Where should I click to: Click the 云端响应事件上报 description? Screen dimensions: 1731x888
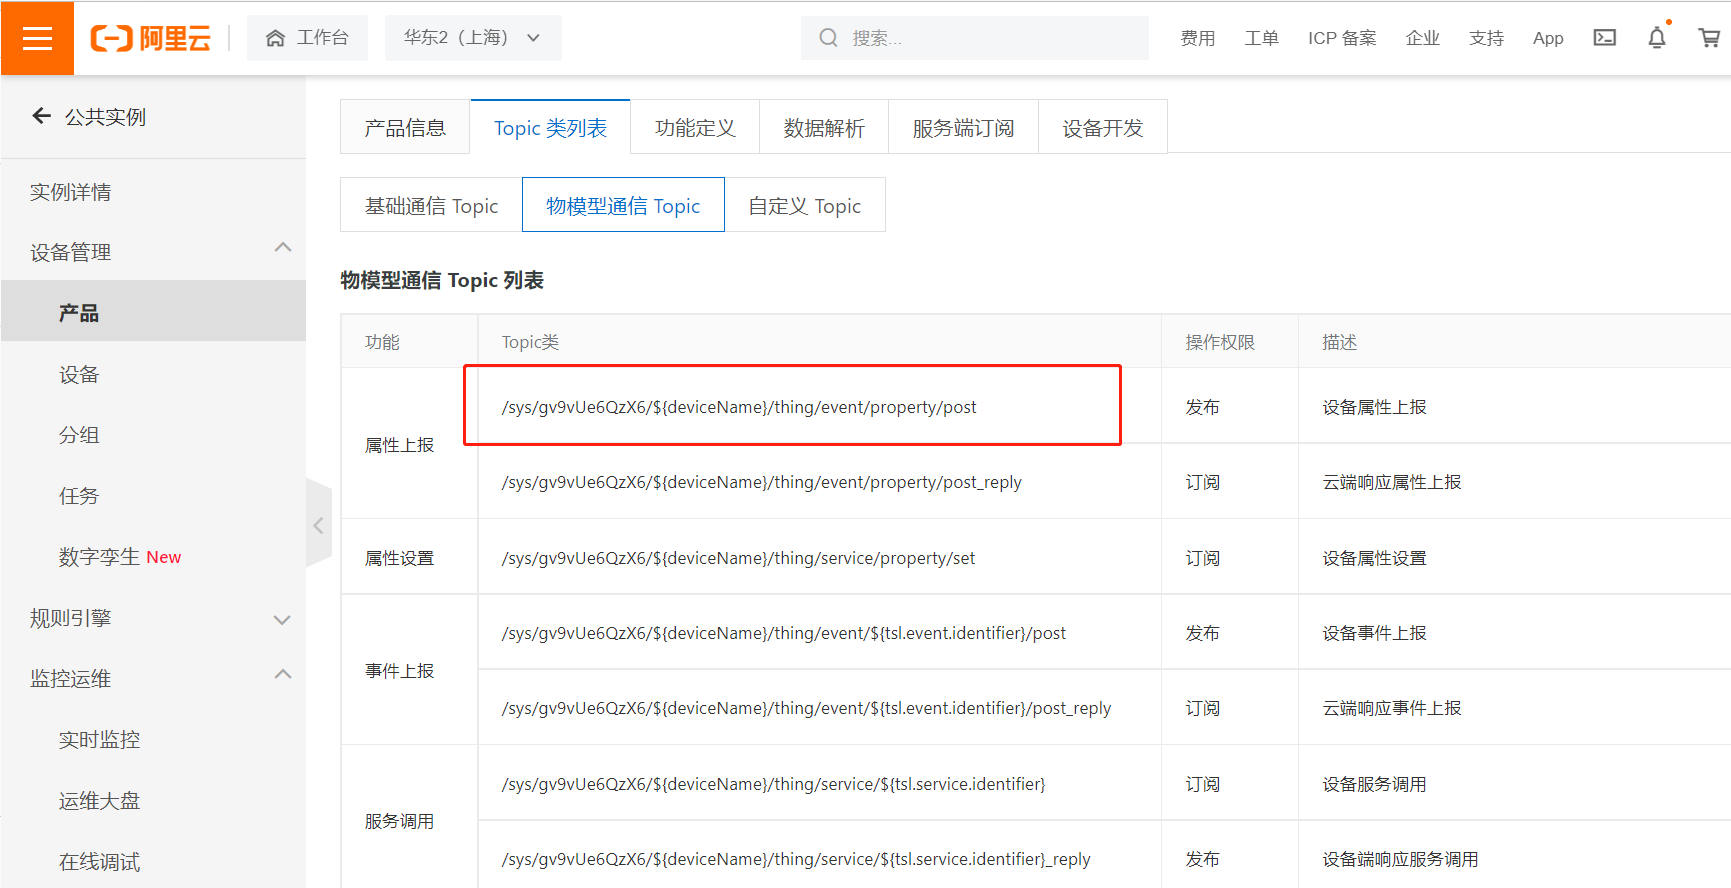point(1391,708)
